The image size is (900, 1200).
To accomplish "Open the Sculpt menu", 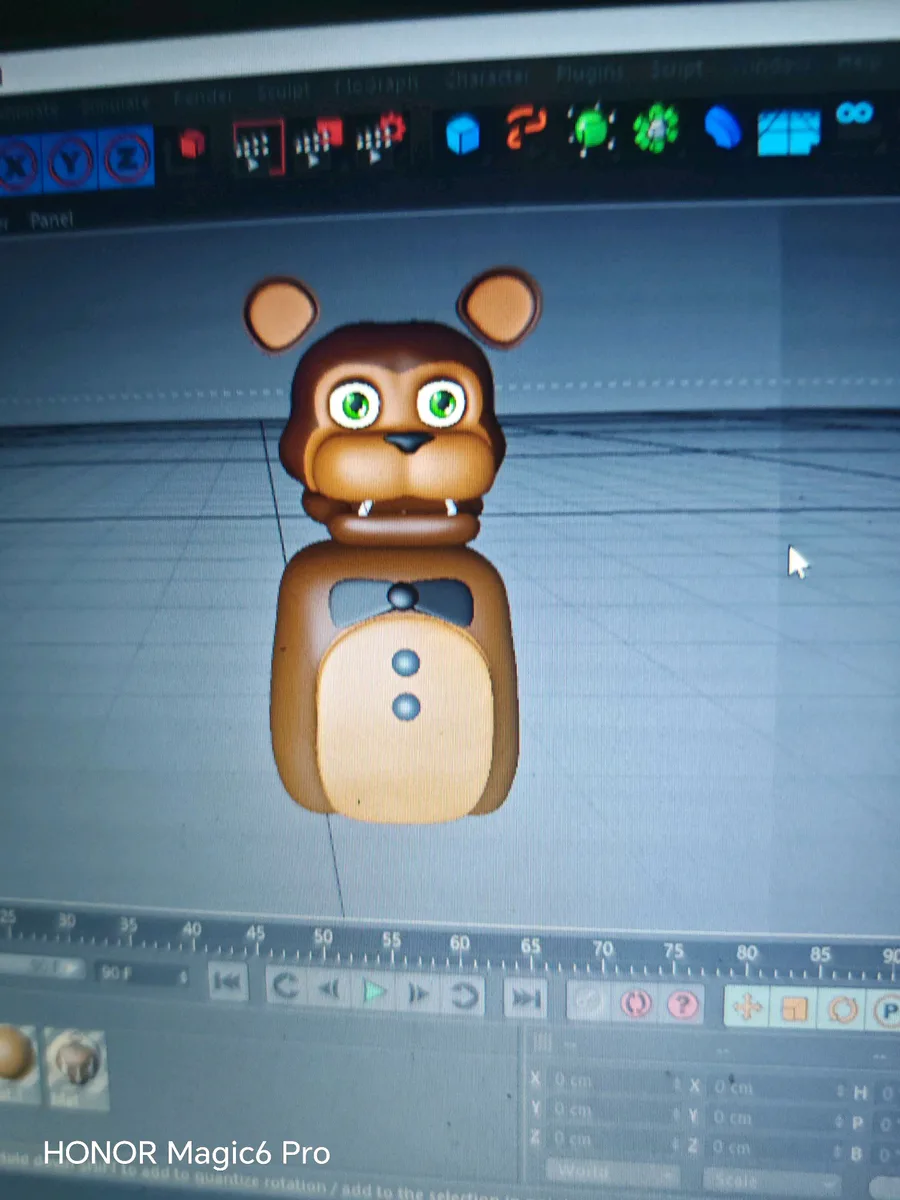I will 284,91.
